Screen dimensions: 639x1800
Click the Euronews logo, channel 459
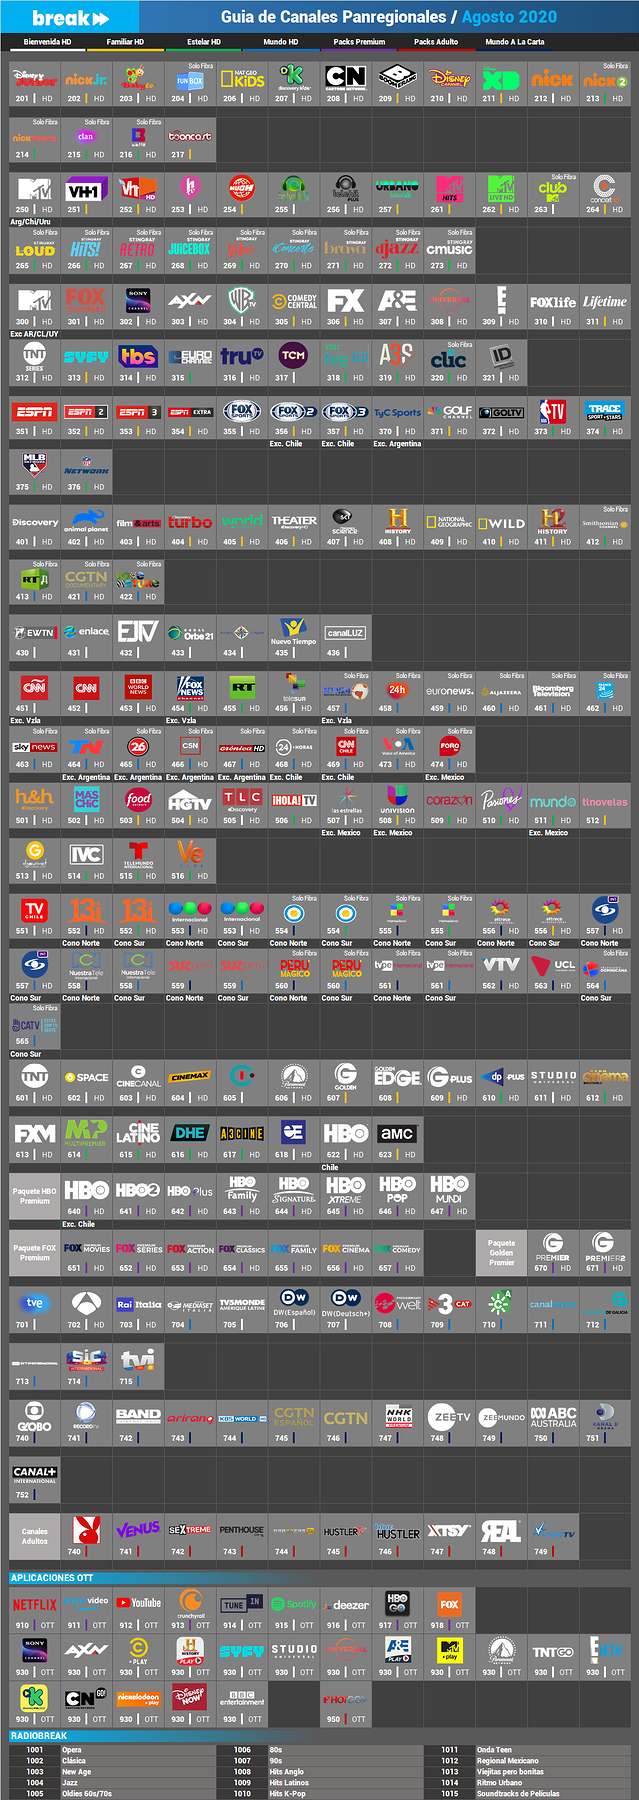tap(449, 690)
